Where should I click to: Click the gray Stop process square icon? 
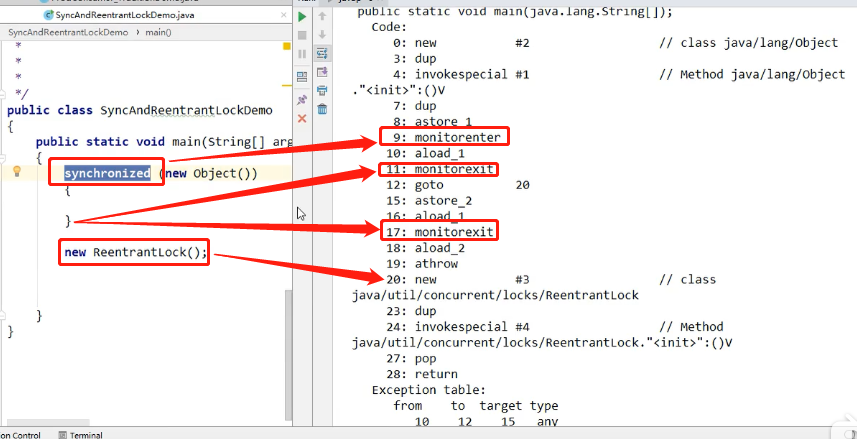click(x=302, y=36)
